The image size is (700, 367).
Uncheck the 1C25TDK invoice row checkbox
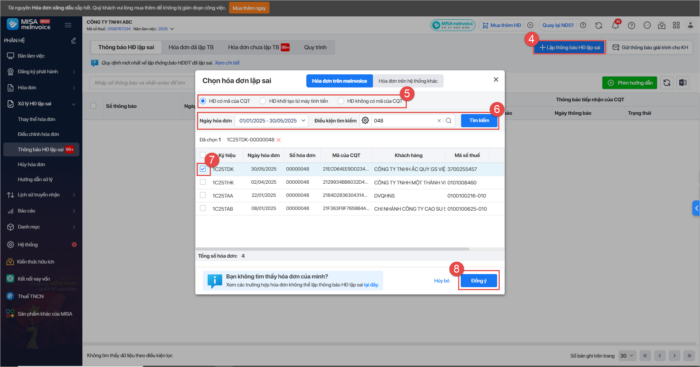[x=203, y=169]
